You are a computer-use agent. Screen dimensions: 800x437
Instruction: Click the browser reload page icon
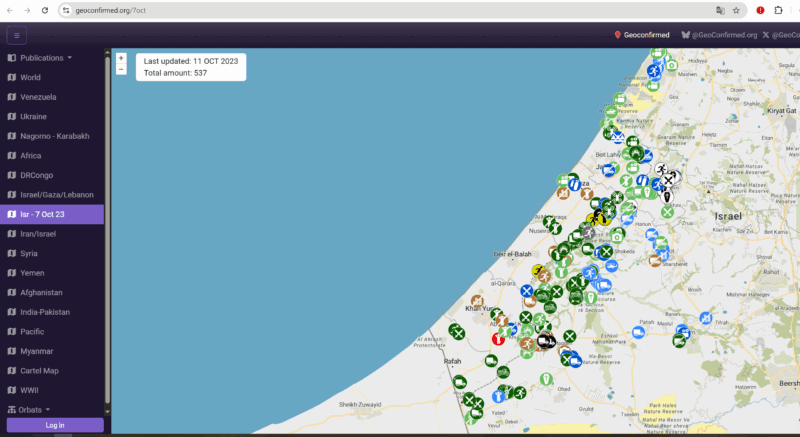[x=45, y=10]
